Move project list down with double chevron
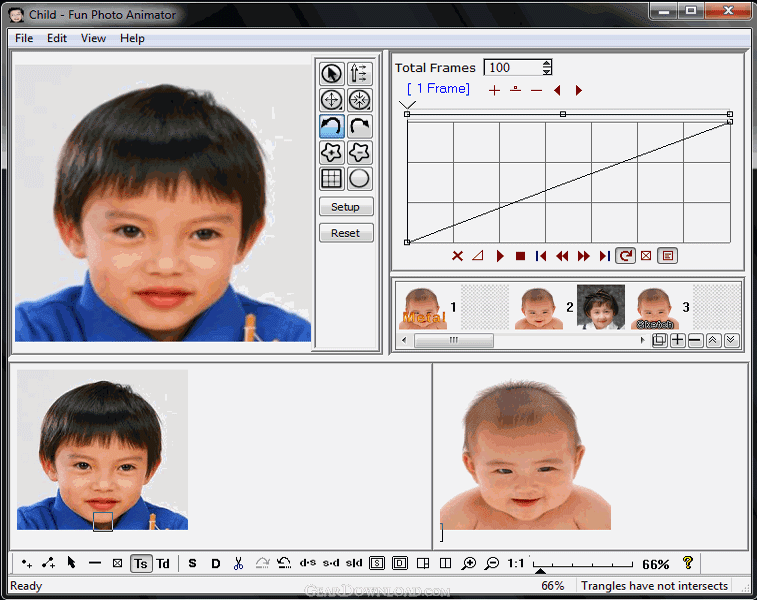This screenshot has height=600, width=757. point(731,340)
